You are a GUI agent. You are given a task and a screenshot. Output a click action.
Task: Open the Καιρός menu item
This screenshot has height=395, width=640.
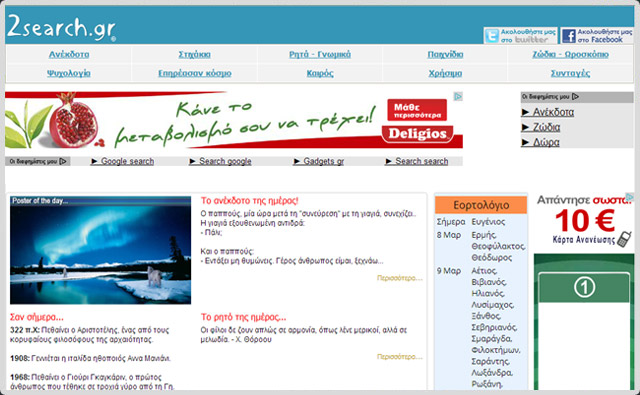pyautogui.click(x=320, y=73)
